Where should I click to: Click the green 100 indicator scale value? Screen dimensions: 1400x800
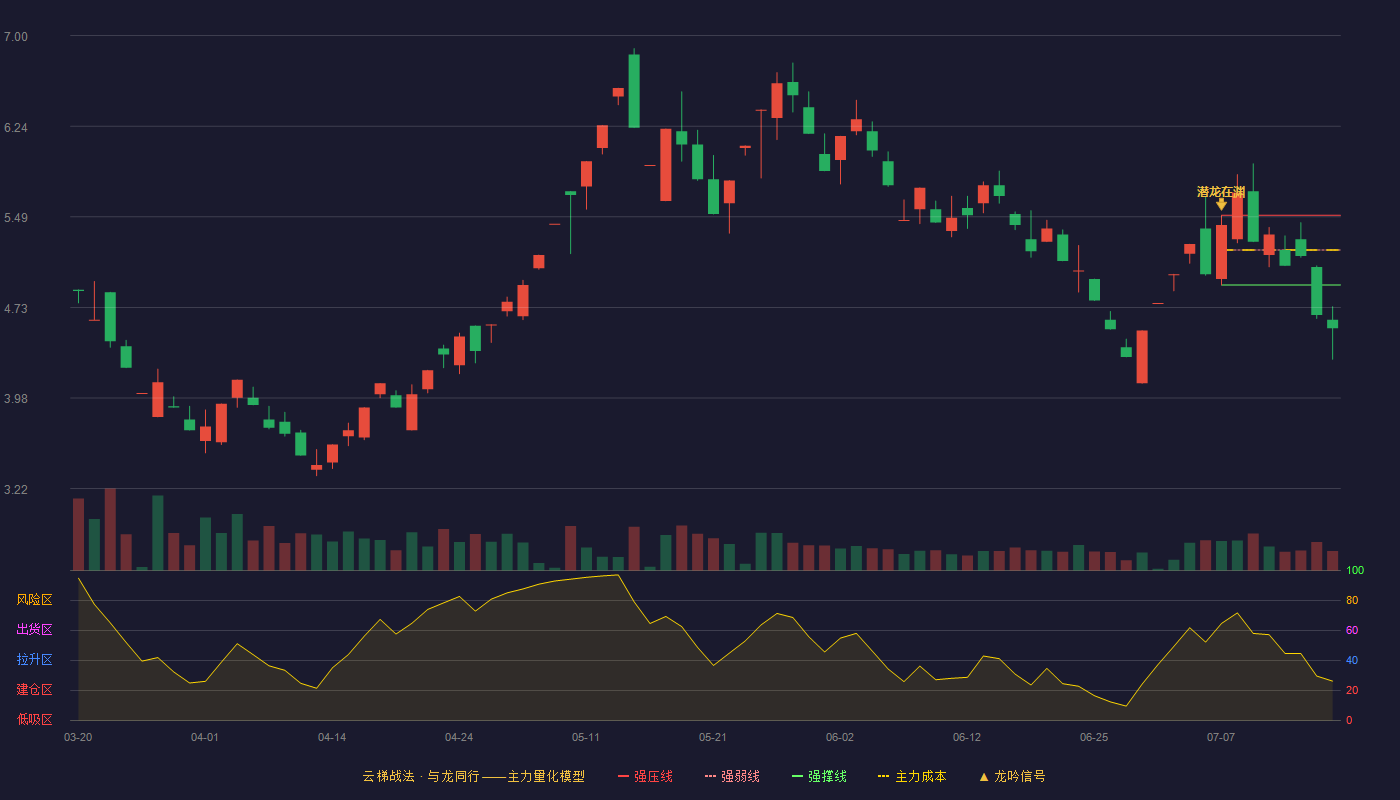[x=1355, y=571]
